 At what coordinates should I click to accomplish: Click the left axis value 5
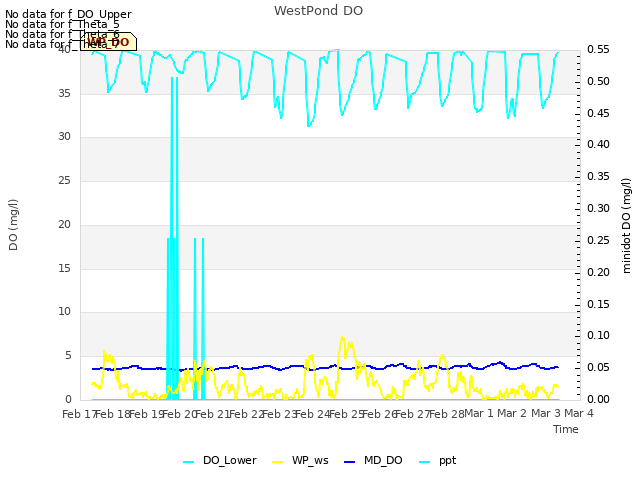tap(68, 356)
